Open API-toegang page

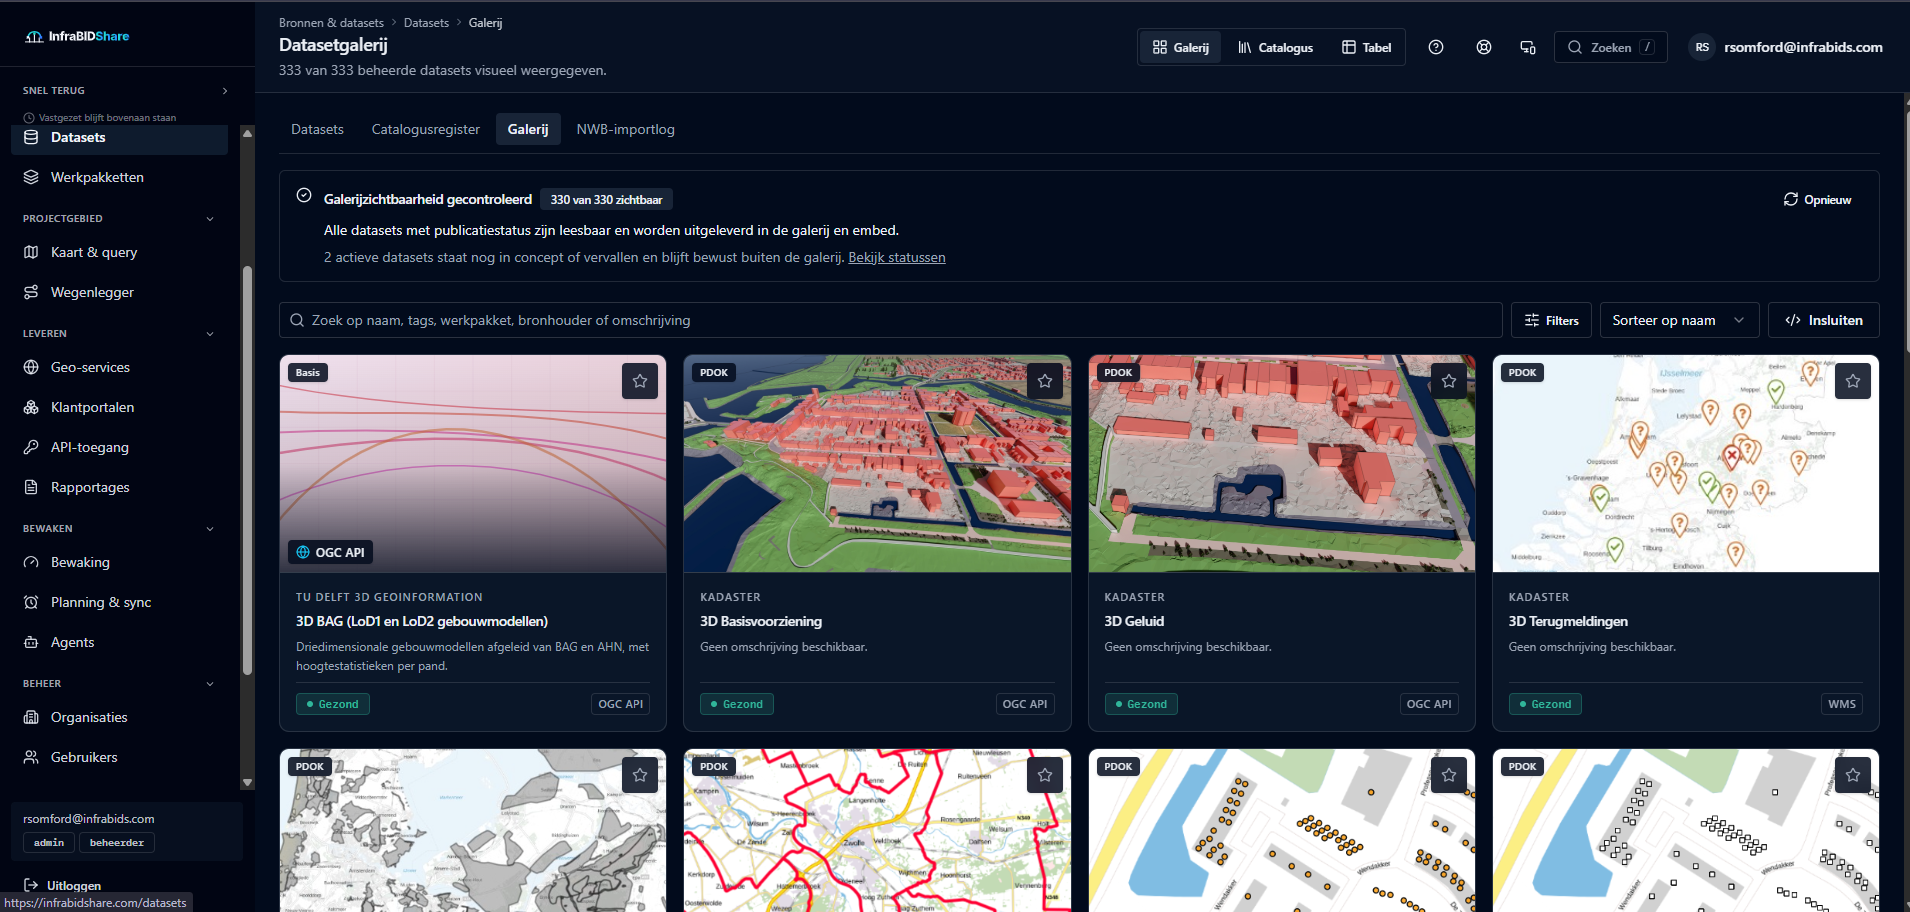(x=119, y=447)
